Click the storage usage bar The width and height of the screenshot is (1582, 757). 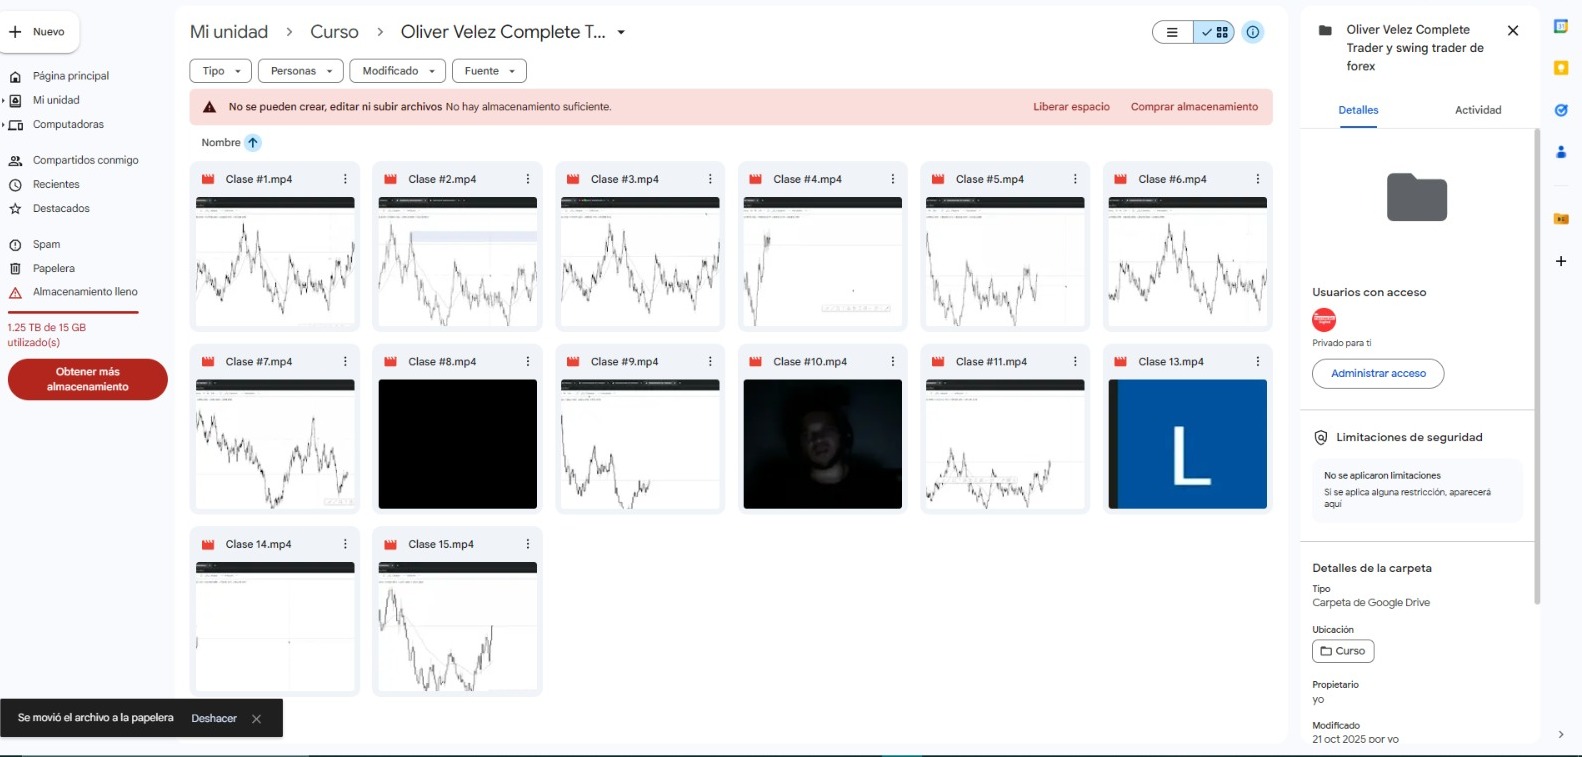point(73,313)
